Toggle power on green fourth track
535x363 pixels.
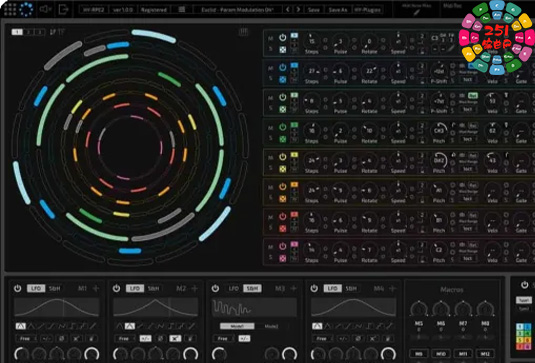[283, 127]
